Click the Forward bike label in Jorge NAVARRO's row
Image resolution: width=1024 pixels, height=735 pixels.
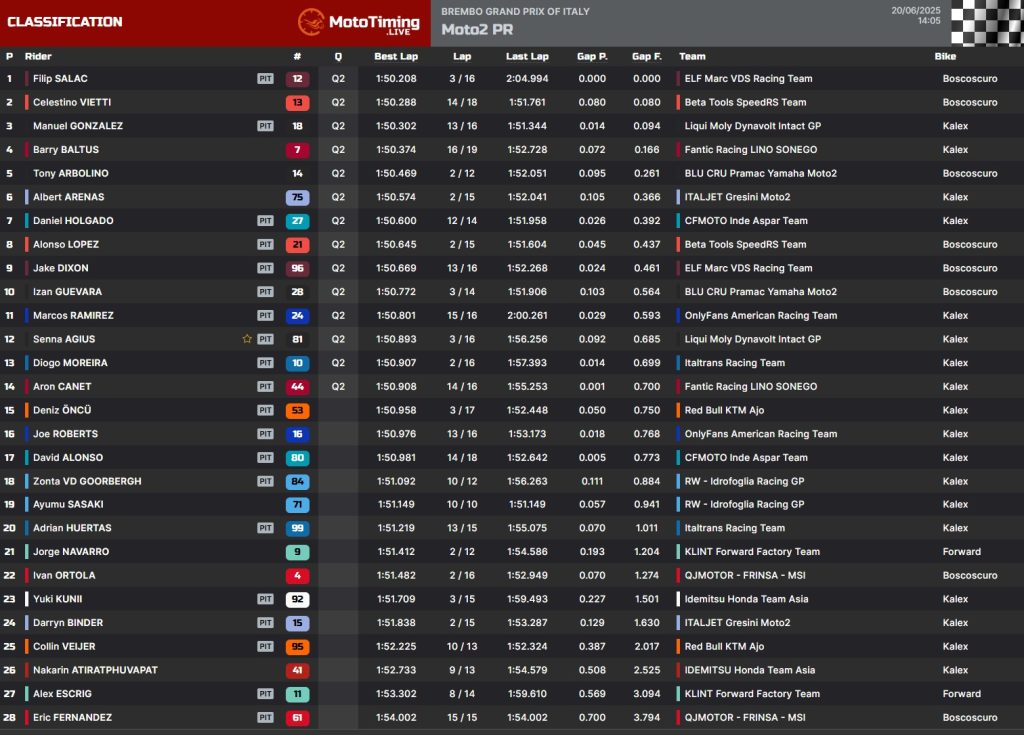[961, 552]
